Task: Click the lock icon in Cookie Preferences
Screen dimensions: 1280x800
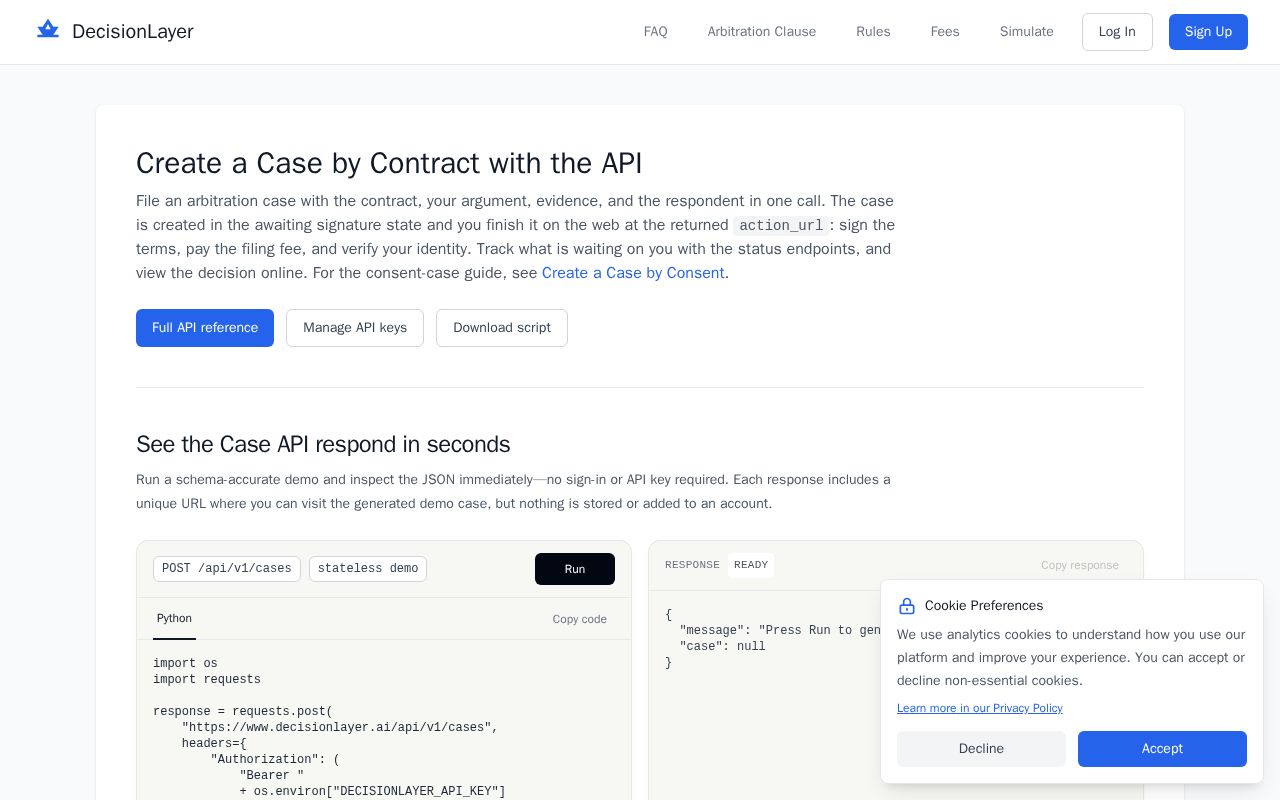Action: (907, 606)
